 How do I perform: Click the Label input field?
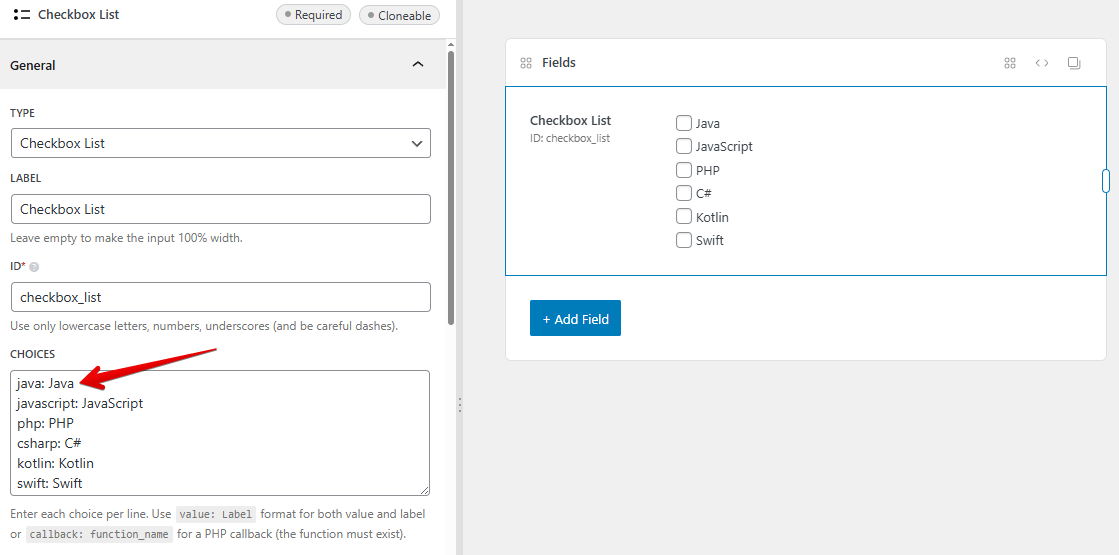(221, 209)
